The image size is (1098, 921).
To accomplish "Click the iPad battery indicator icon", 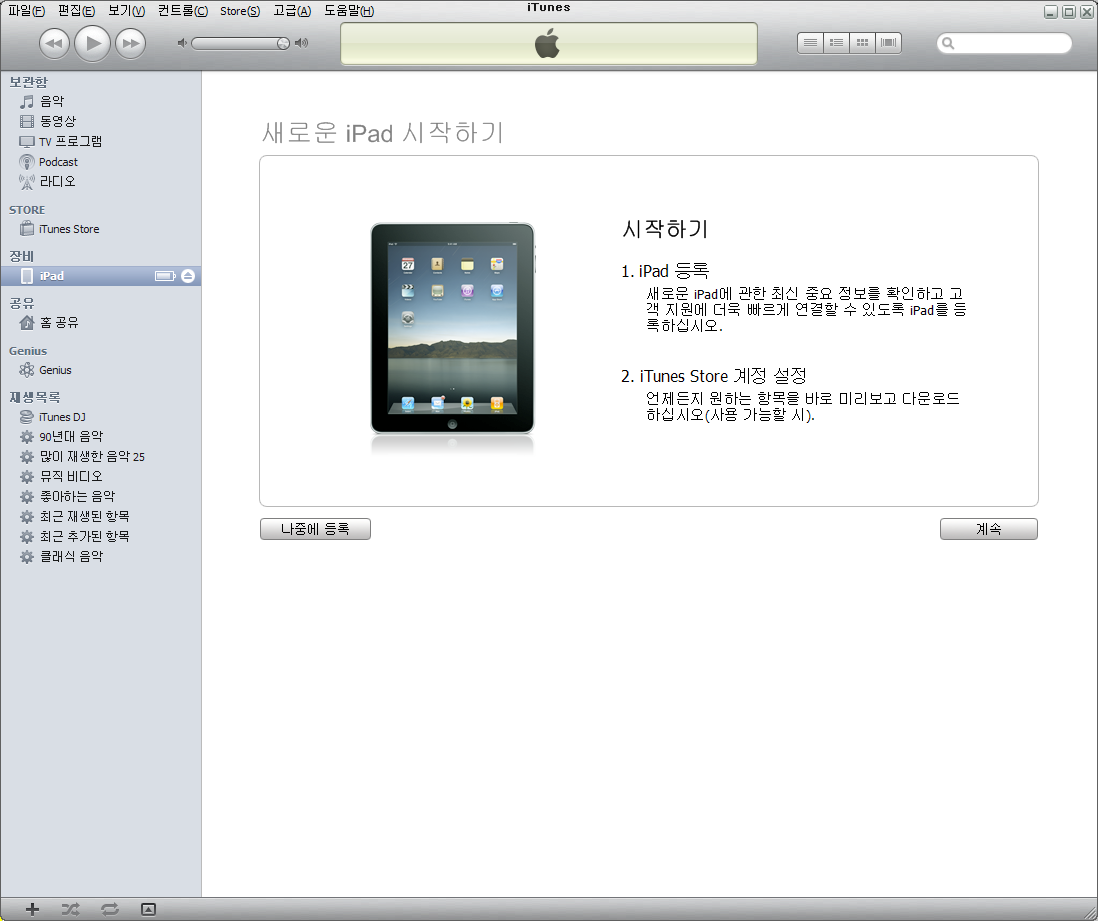I will (x=165, y=276).
